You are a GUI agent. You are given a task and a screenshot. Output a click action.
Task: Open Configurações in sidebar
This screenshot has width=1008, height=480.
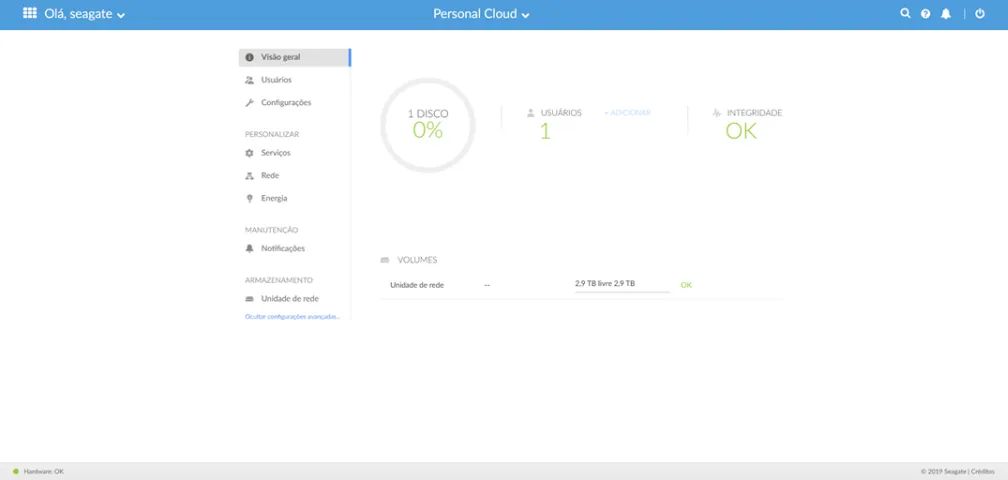point(286,103)
